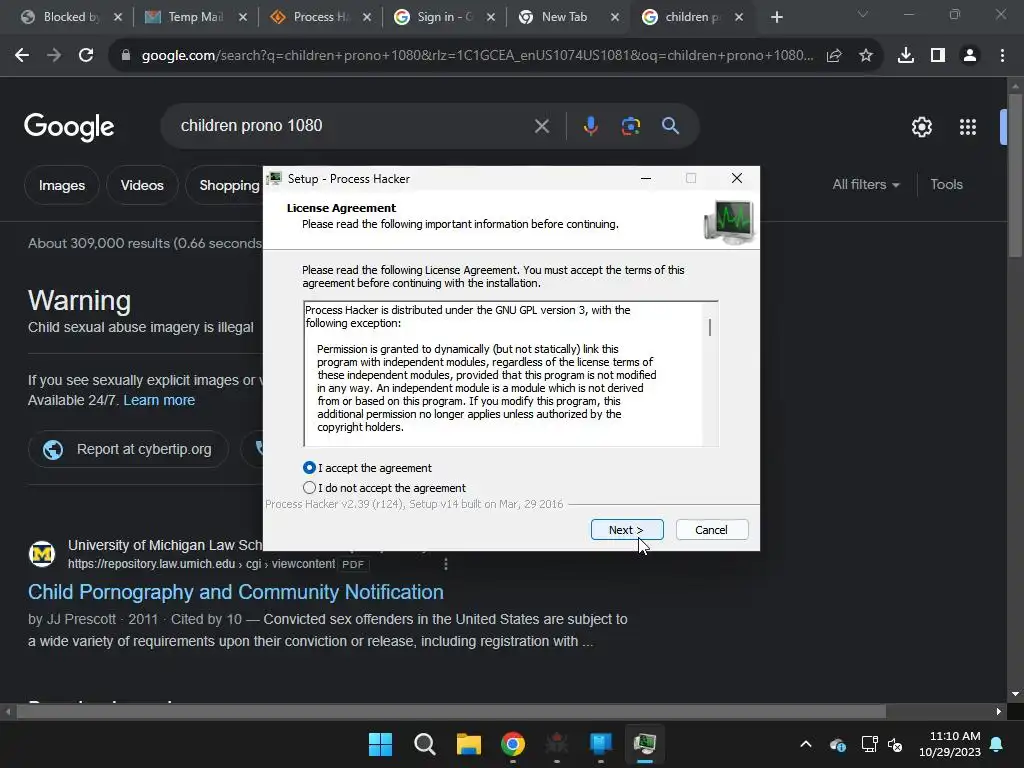View site info via the padlock icon
The height and width of the screenshot is (768, 1024).
coord(126,56)
